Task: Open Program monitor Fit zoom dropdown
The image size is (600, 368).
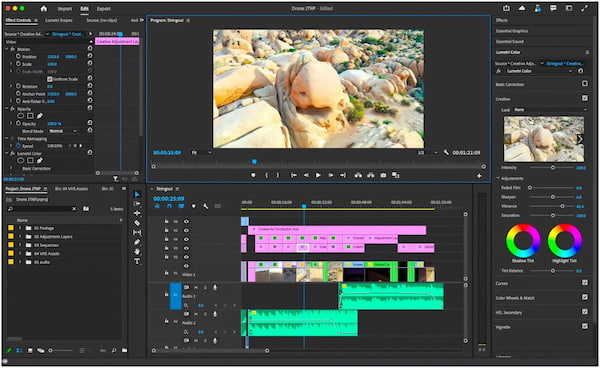Action: point(201,153)
